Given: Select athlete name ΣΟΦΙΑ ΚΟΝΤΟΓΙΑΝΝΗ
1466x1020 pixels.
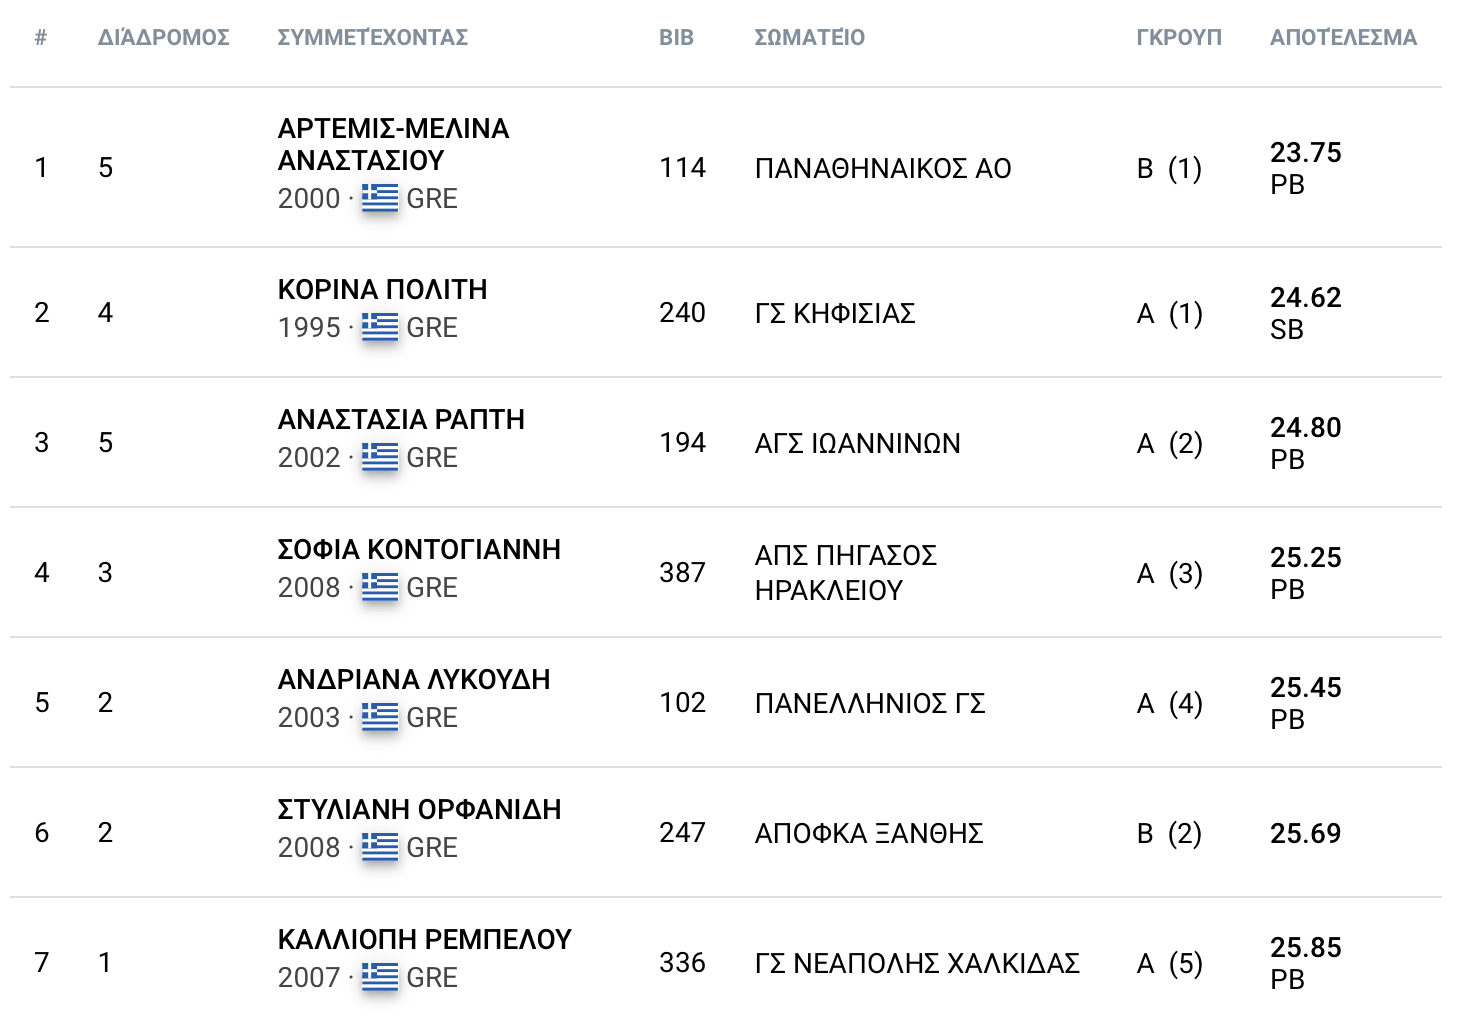Looking at the screenshot, I should tap(419, 549).
